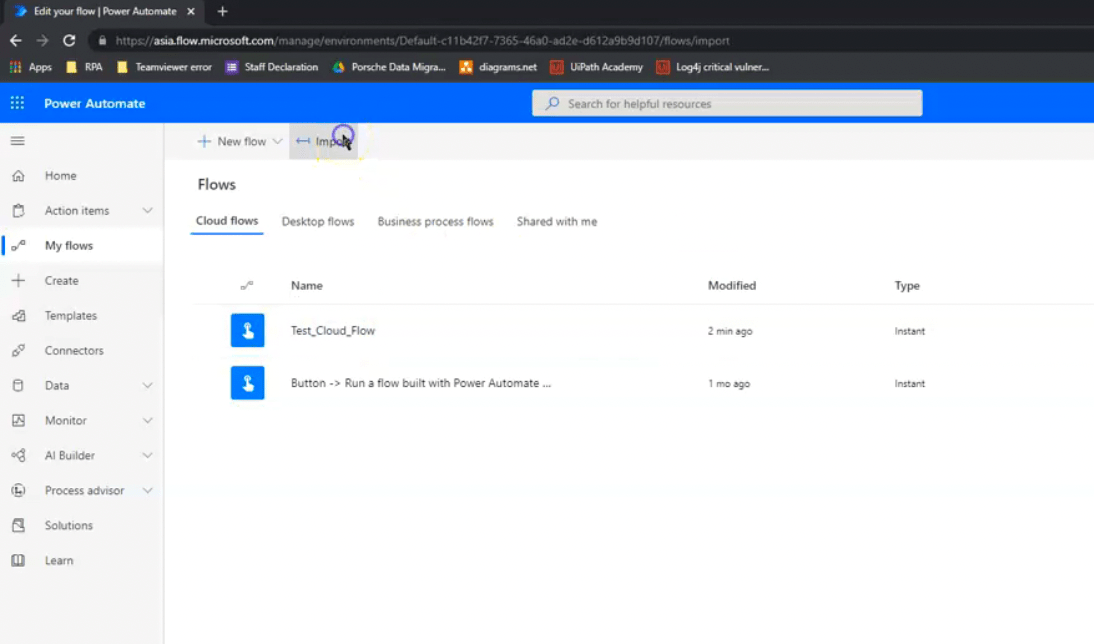Open the New flow dropdown arrow
This screenshot has width=1094, height=644.
(277, 141)
